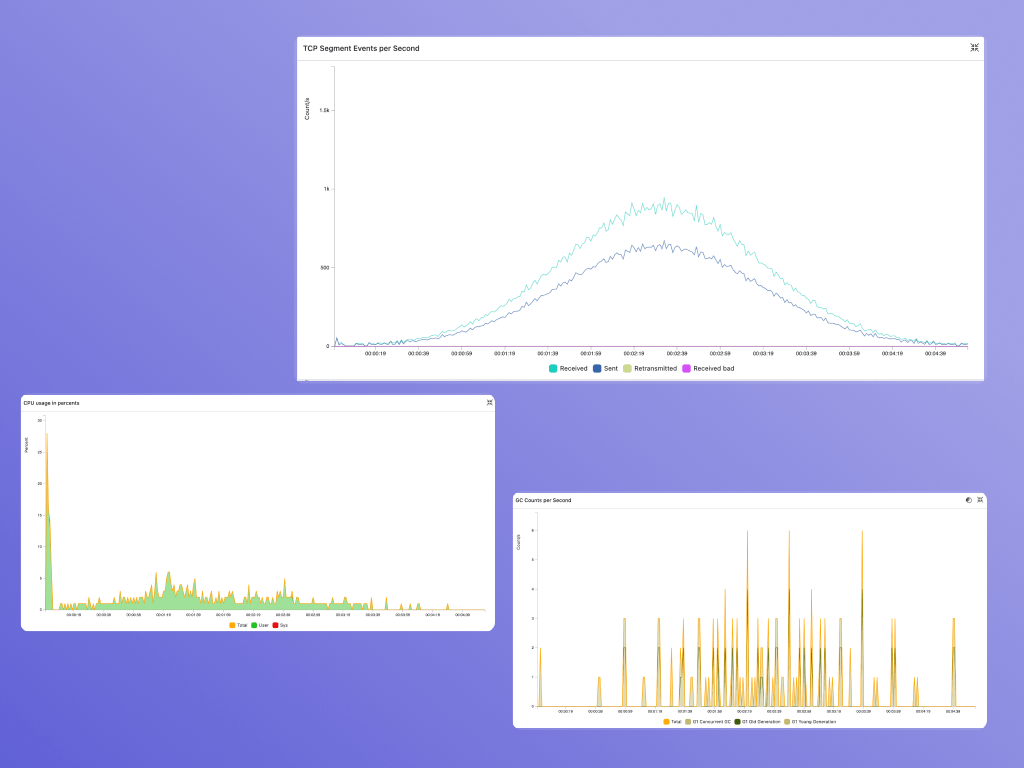Click the 'TCP Segment Events per Second' title
1024x768 pixels.
pyautogui.click(x=361, y=48)
